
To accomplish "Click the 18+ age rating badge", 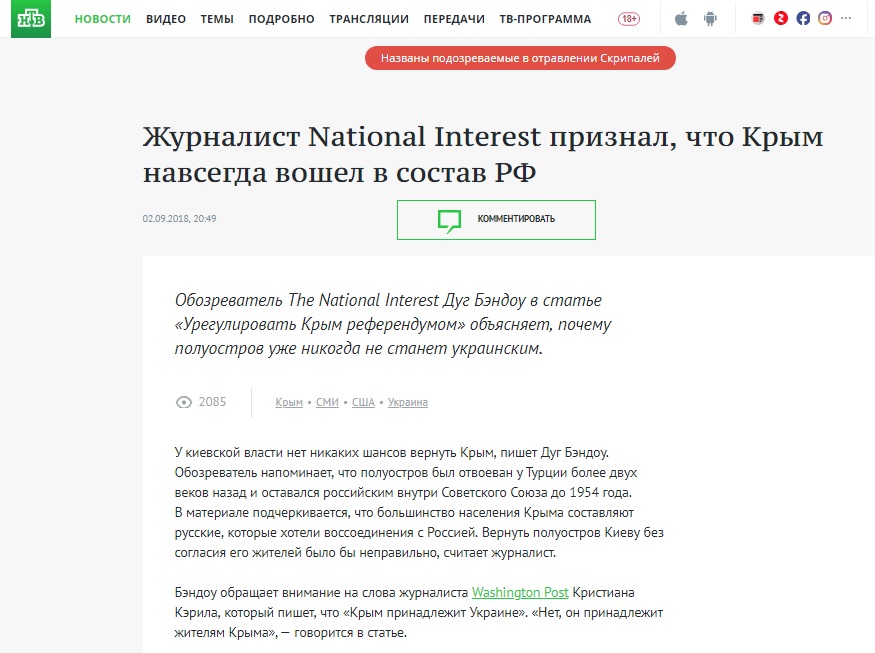I will pyautogui.click(x=629, y=19).
